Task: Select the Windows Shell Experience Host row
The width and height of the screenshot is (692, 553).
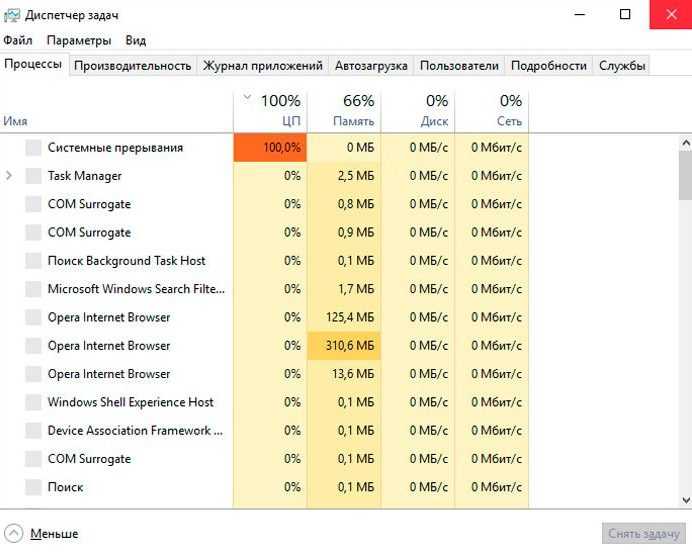Action: [264, 402]
